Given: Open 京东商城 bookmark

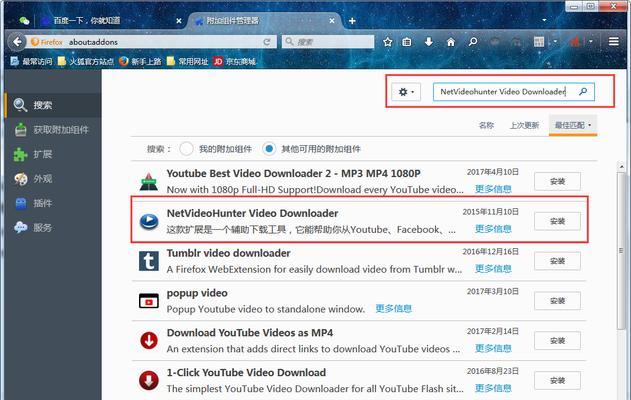Looking at the screenshot, I should click(x=235, y=61).
